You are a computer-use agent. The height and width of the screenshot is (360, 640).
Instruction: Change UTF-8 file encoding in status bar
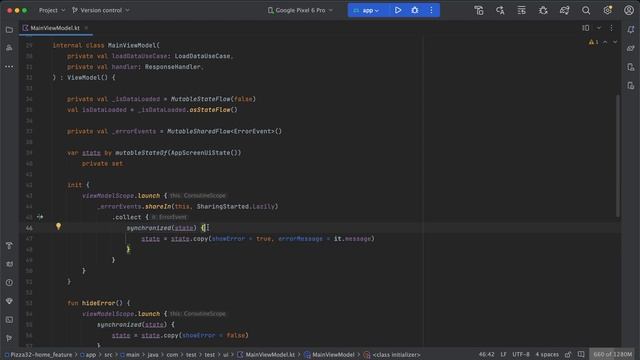coord(521,354)
